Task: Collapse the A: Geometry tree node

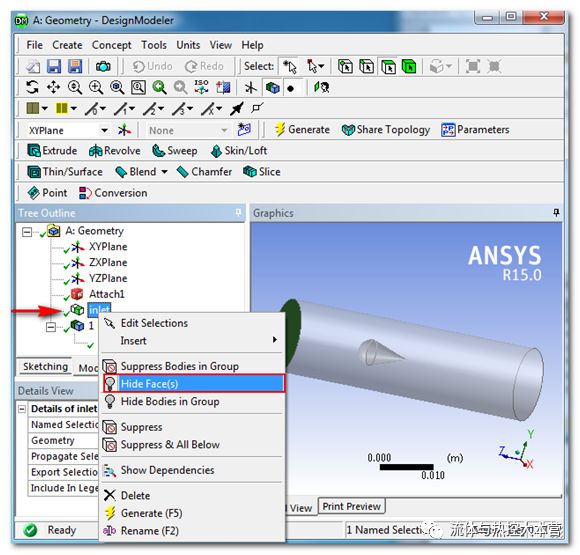Action: (27, 232)
